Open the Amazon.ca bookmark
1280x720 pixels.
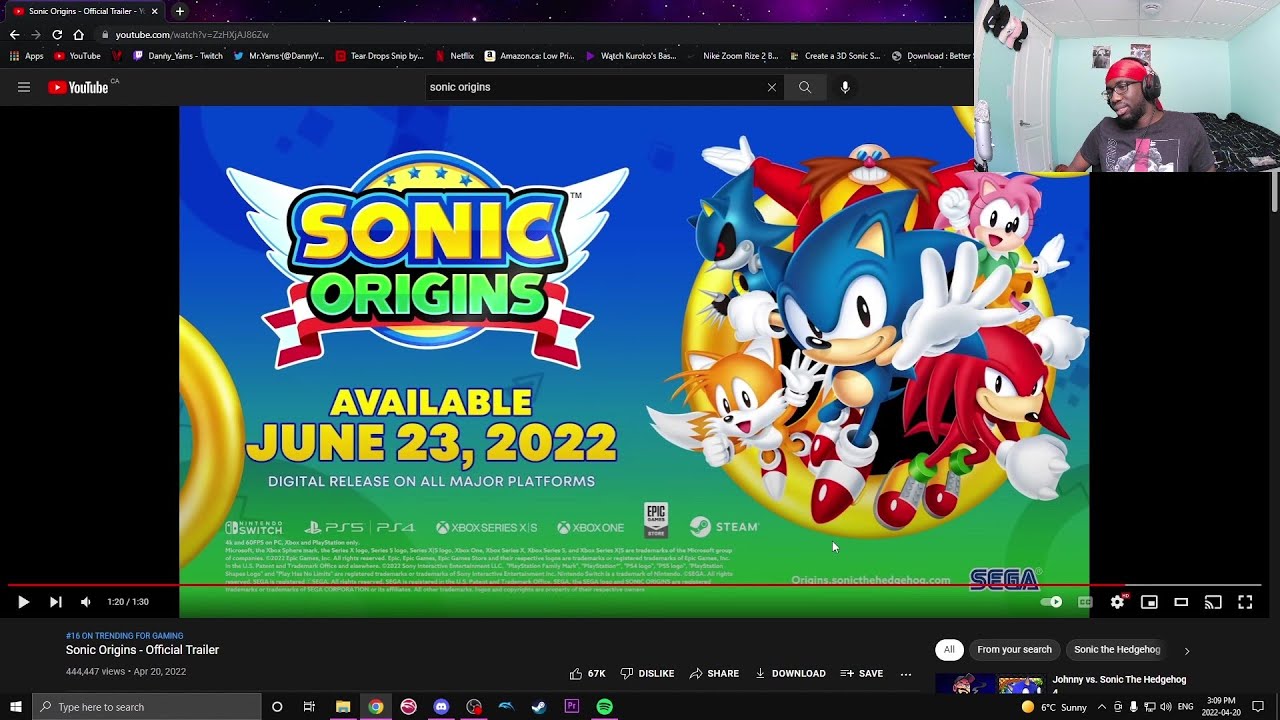(x=530, y=56)
